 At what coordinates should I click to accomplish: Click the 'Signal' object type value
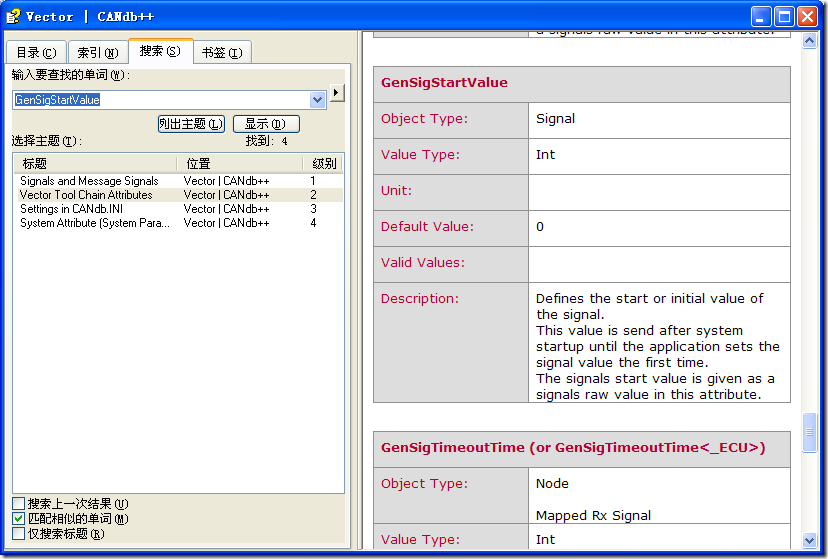pos(555,119)
